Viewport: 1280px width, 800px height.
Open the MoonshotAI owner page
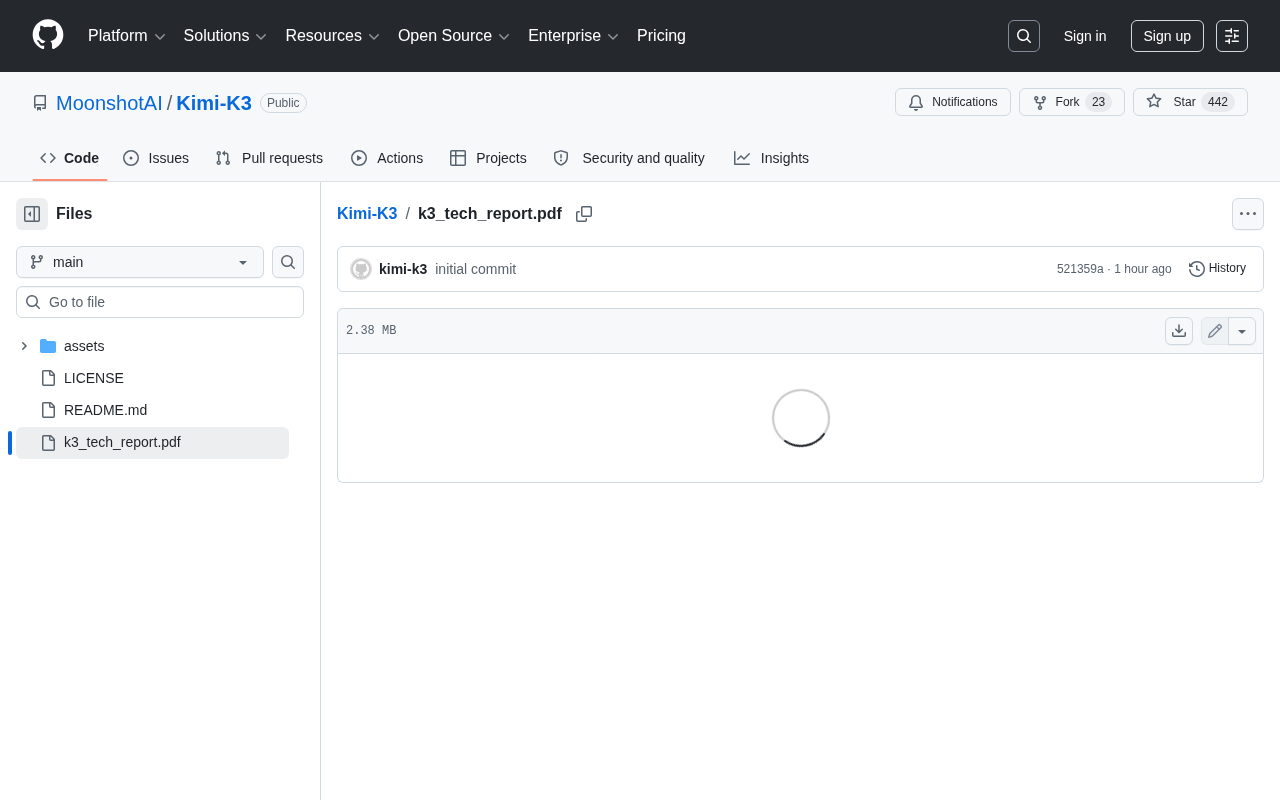(x=109, y=103)
